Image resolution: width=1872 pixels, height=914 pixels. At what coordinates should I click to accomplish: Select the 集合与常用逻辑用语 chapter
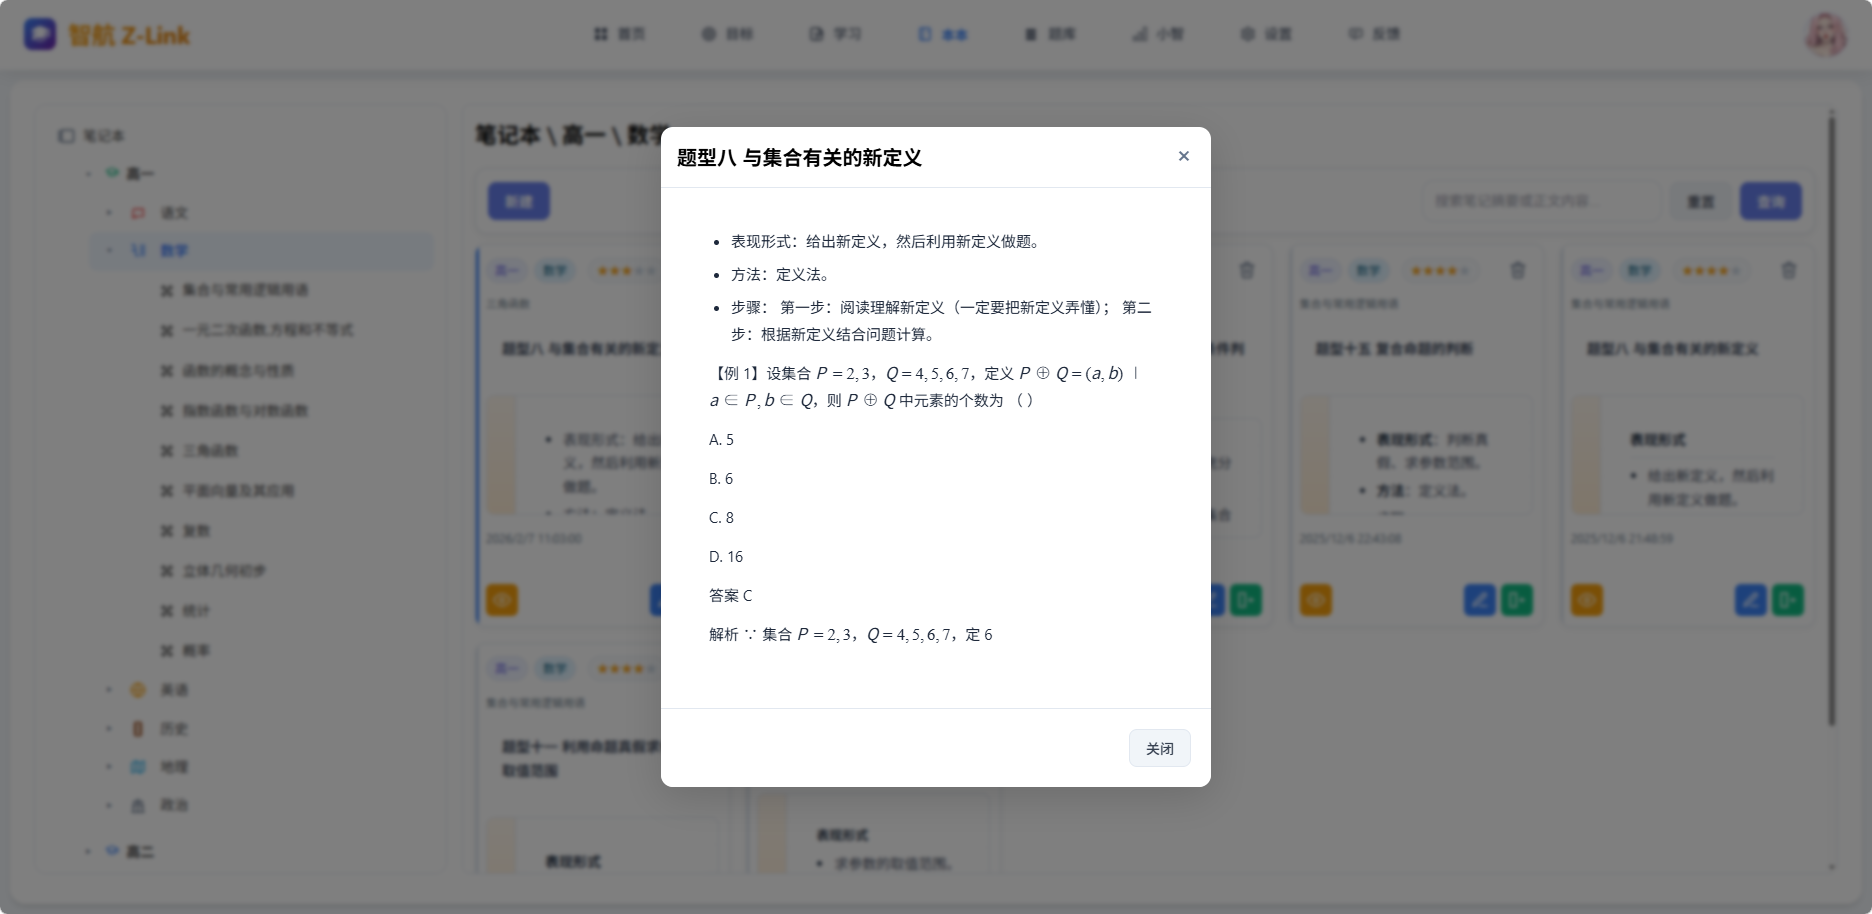click(245, 290)
